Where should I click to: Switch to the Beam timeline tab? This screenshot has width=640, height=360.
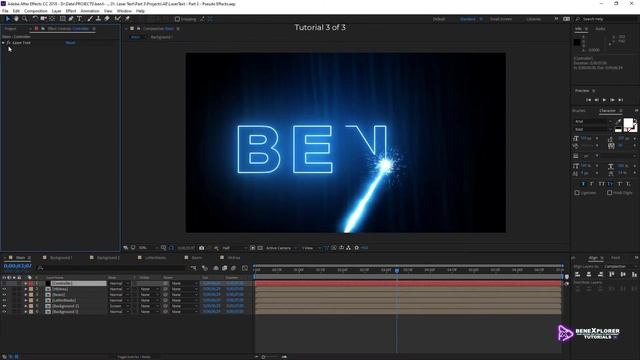(197, 258)
